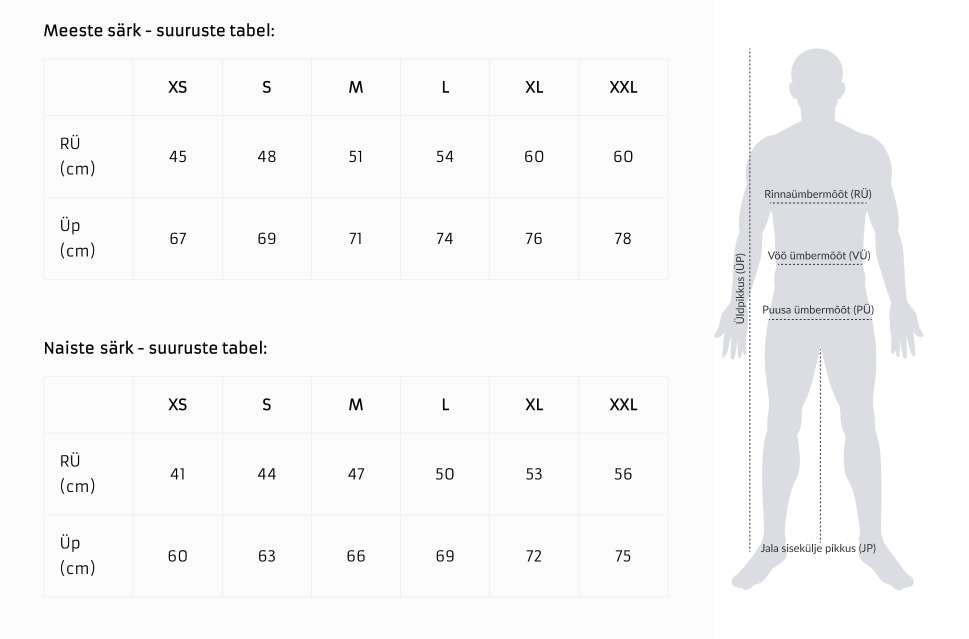Image resolution: width=969 pixels, height=639 pixels.
Task: Click women's XXL length value 75
Action: pyautogui.click(x=623, y=556)
